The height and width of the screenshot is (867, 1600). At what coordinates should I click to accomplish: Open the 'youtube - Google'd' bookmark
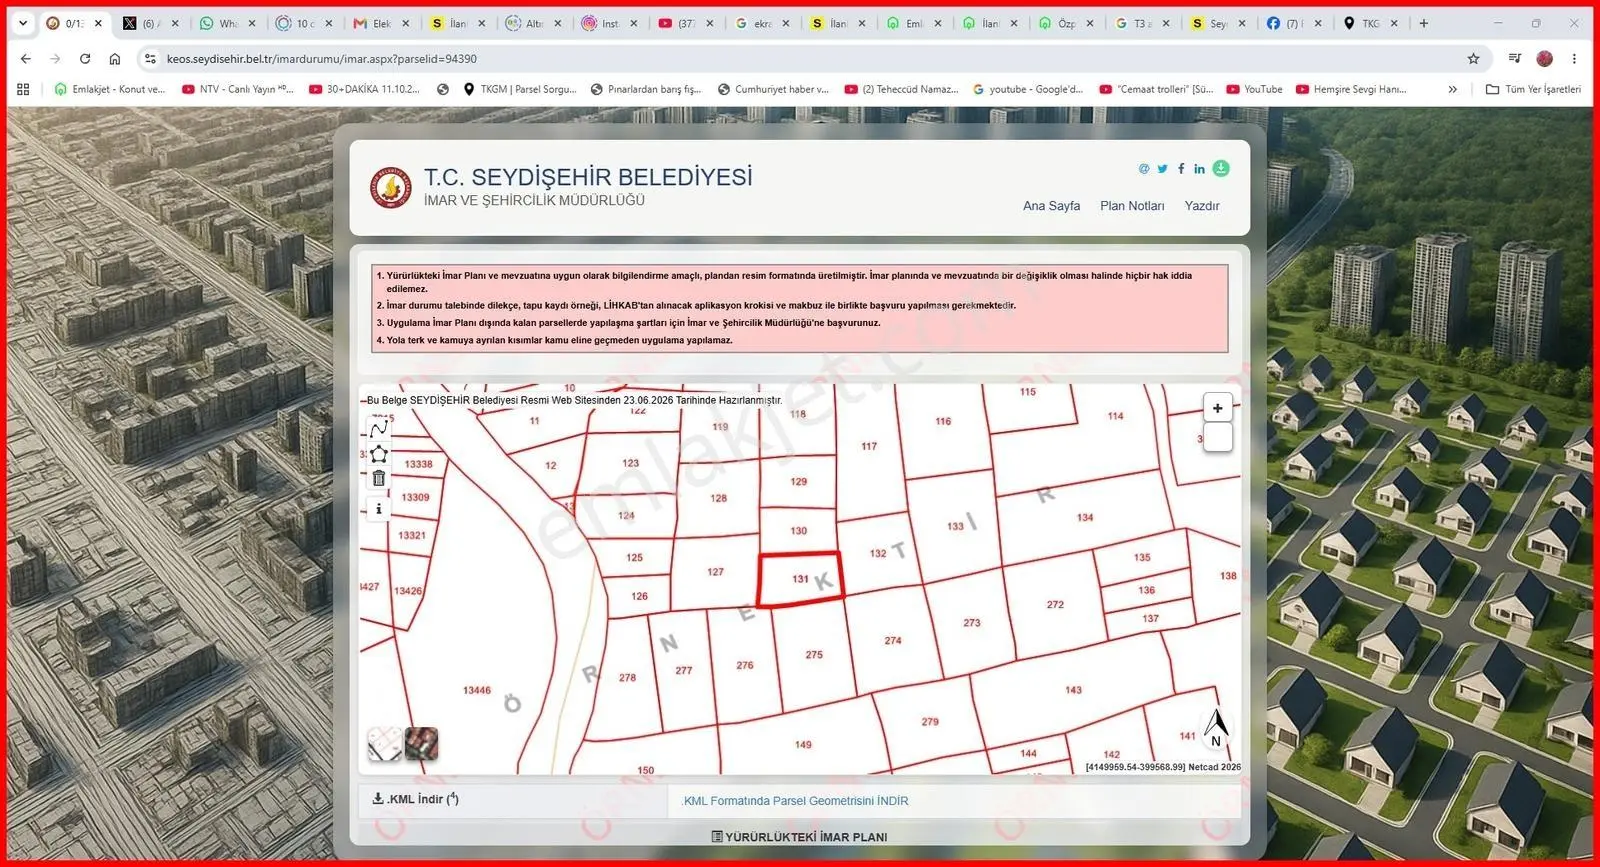click(1027, 89)
